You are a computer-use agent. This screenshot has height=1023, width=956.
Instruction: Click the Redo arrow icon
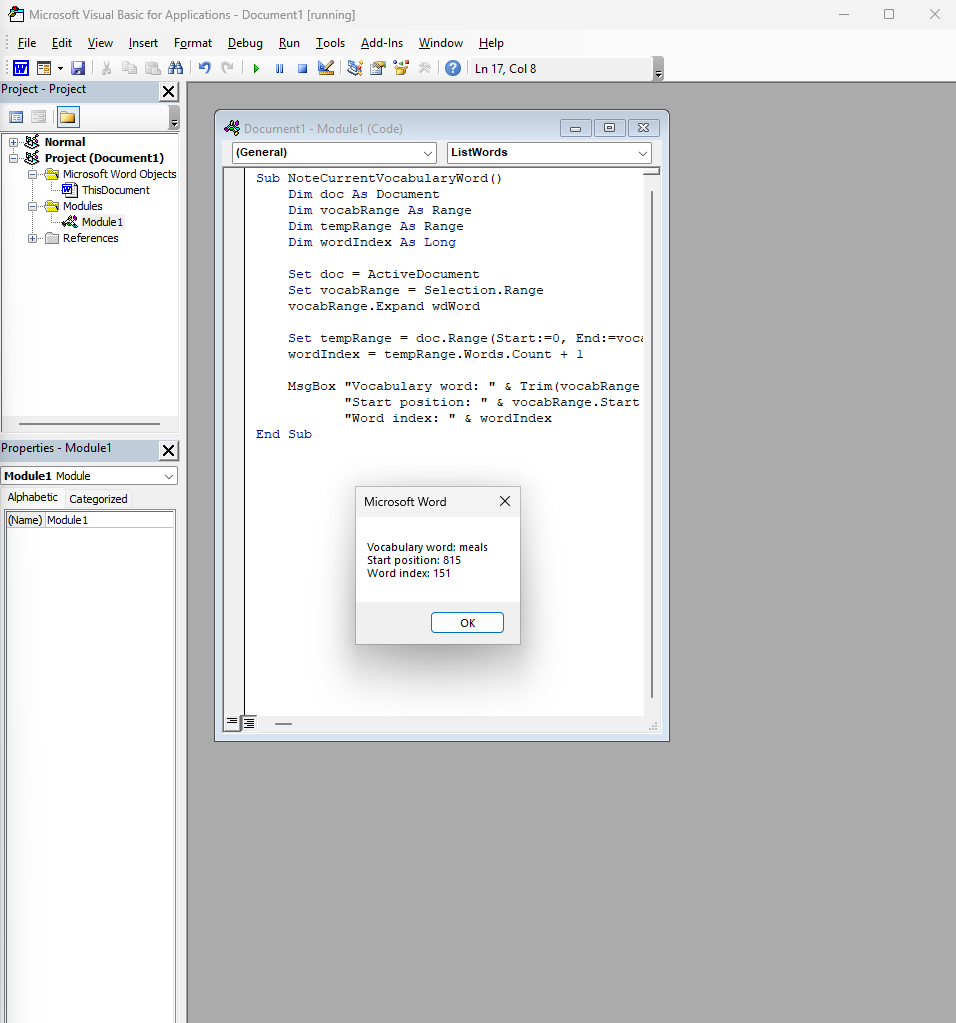[227, 68]
